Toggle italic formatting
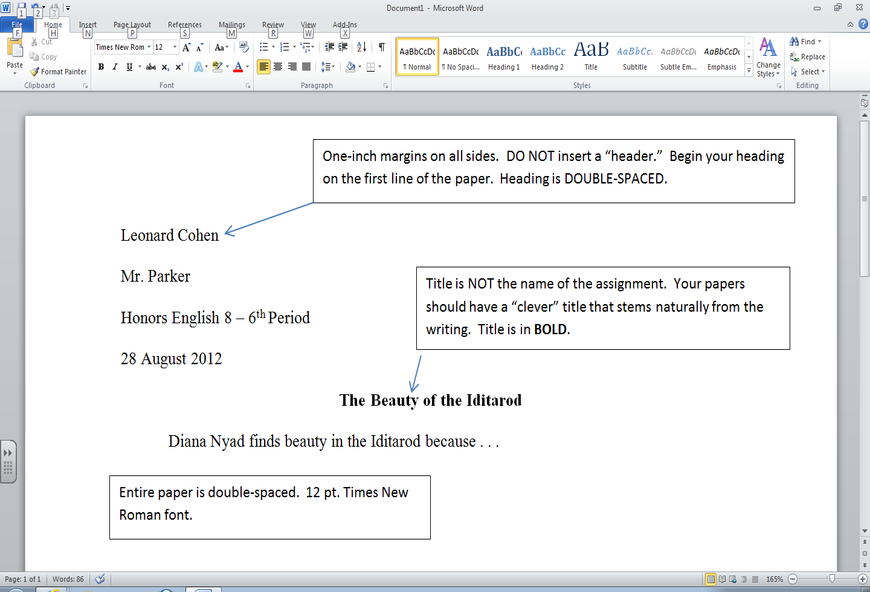 pyautogui.click(x=113, y=66)
